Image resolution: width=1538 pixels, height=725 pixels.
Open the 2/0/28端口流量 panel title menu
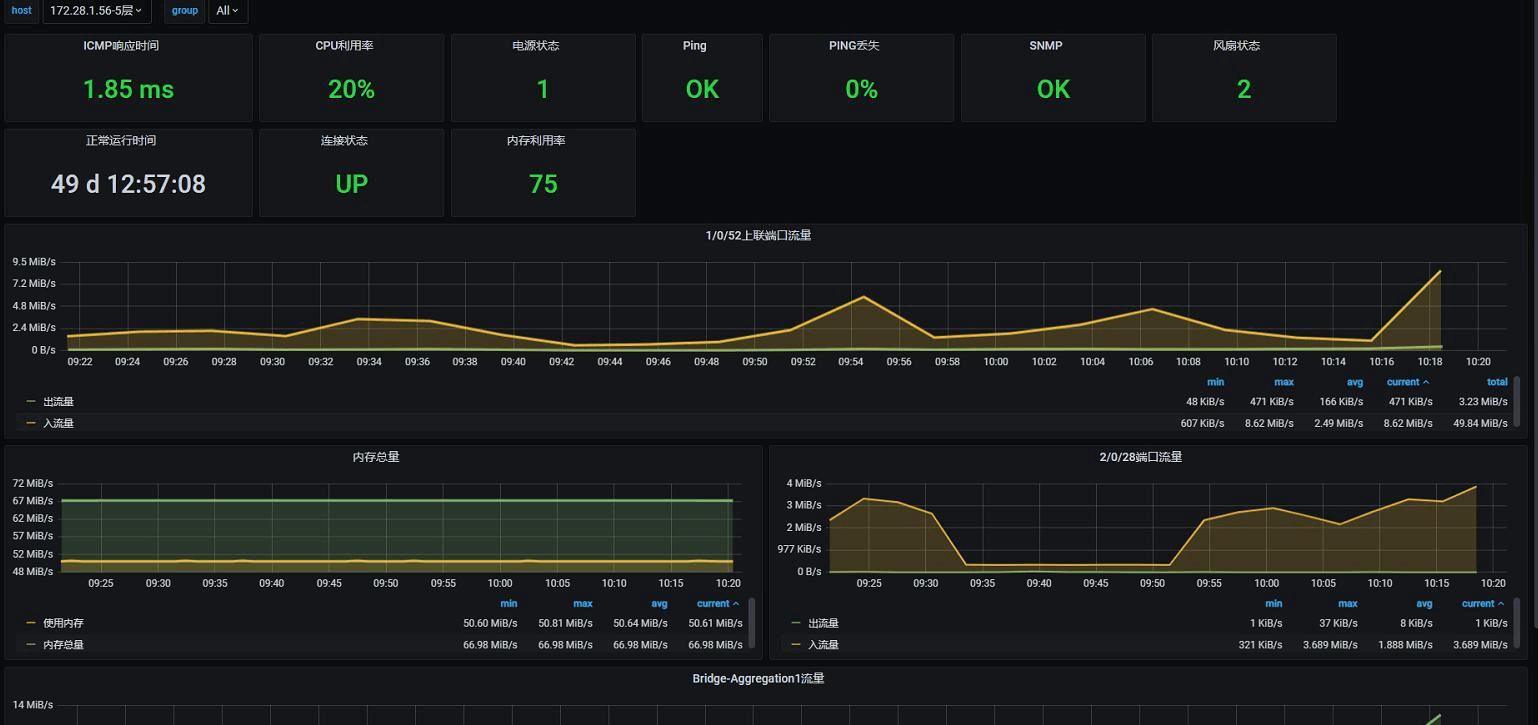coord(1140,457)
